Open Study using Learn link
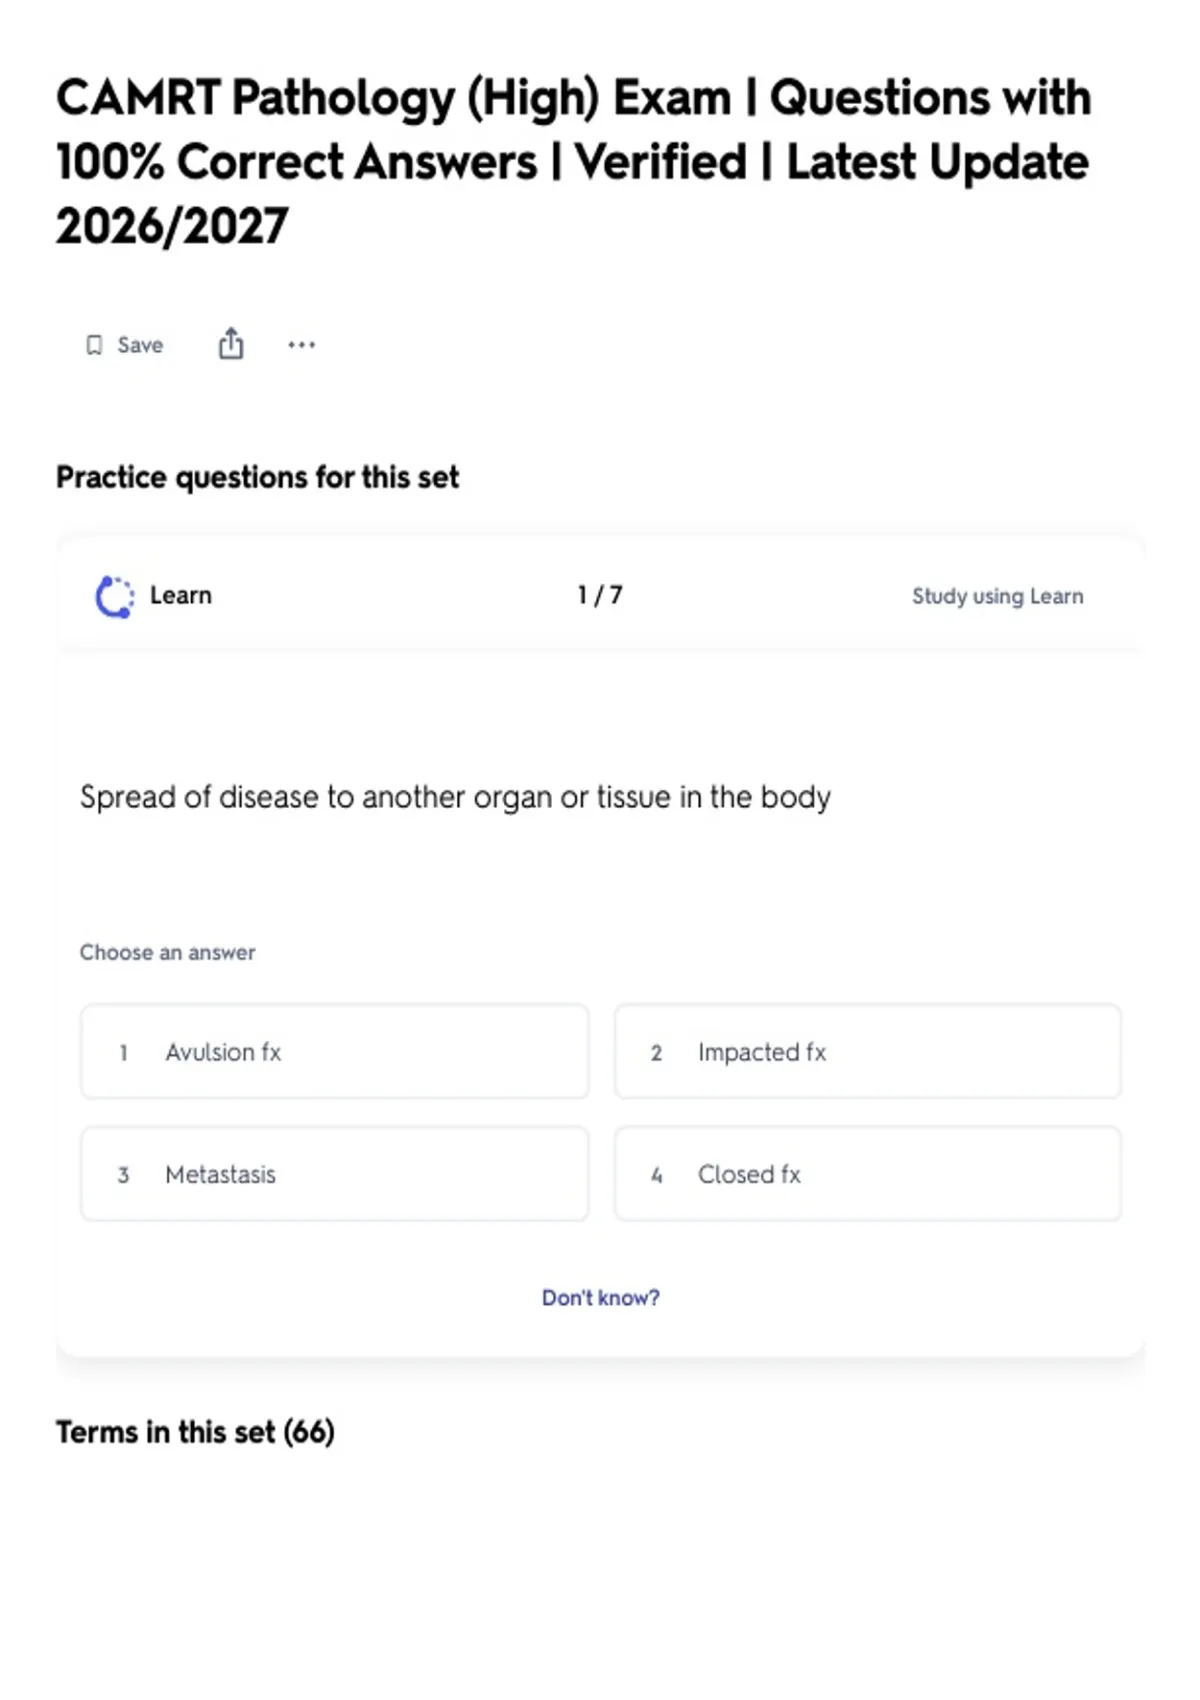 click(997, 596)
